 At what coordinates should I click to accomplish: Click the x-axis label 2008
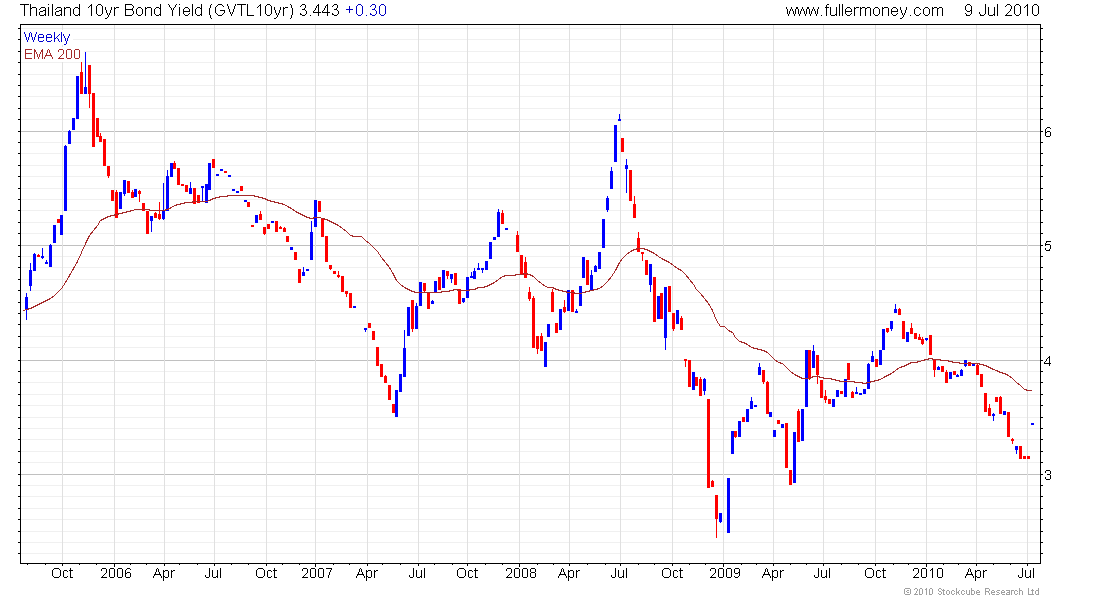point(521,573)
